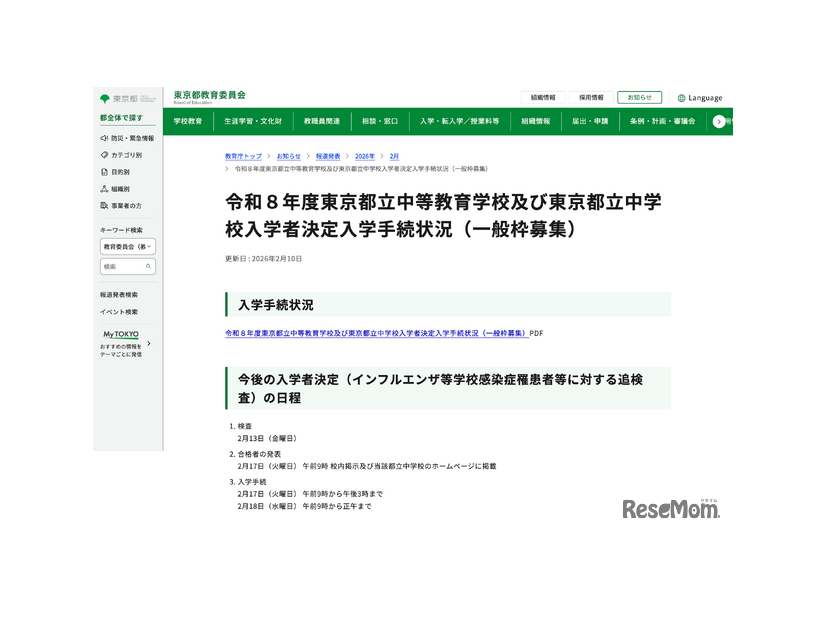Image resolution: width=826 pixels, height=620 pixels.
Task: Click the 報道発表 breadcrumb link
Action: (329, 156)
